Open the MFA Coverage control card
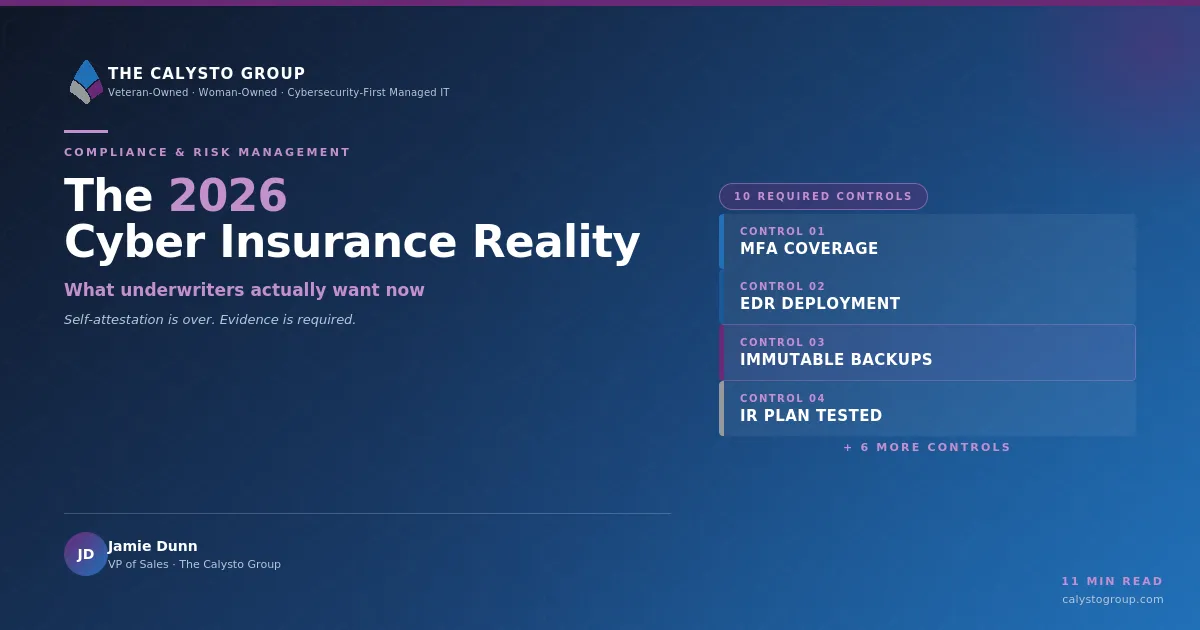This screenshot has height=630, width=1200. pyautogui.click(x=927, y=241)
